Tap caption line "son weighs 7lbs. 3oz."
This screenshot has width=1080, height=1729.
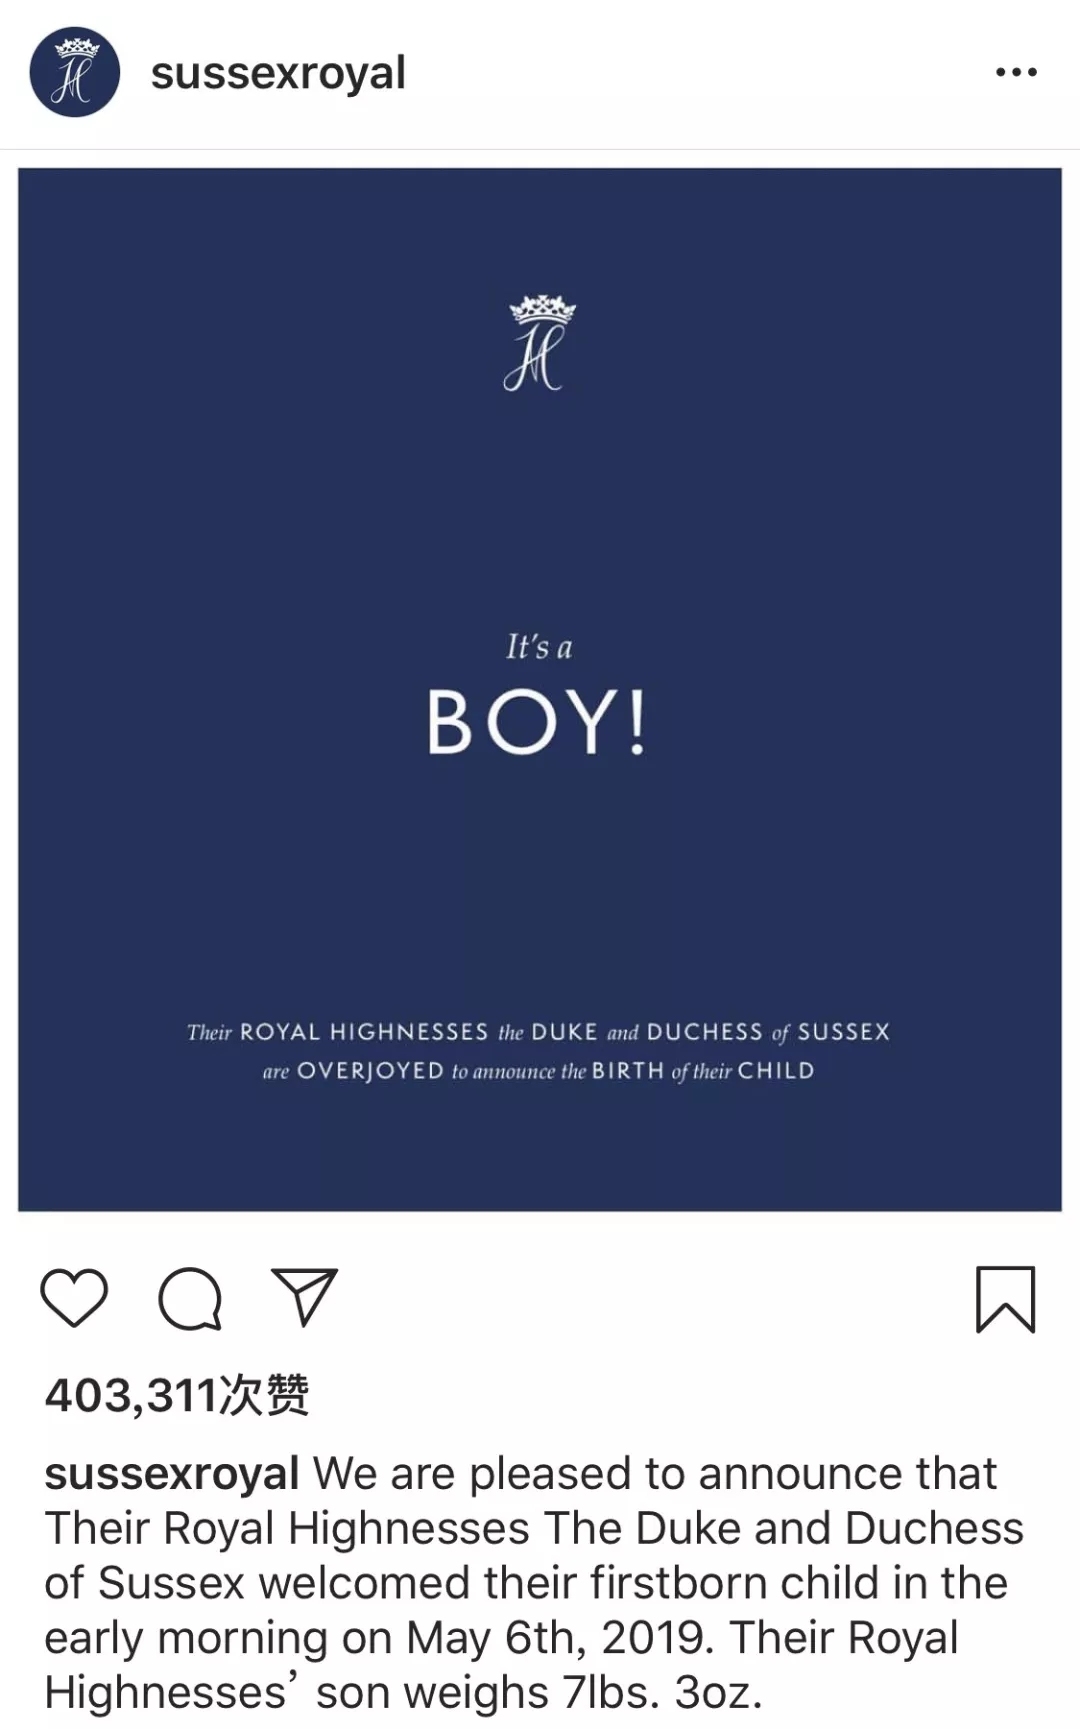[539, 1692]
